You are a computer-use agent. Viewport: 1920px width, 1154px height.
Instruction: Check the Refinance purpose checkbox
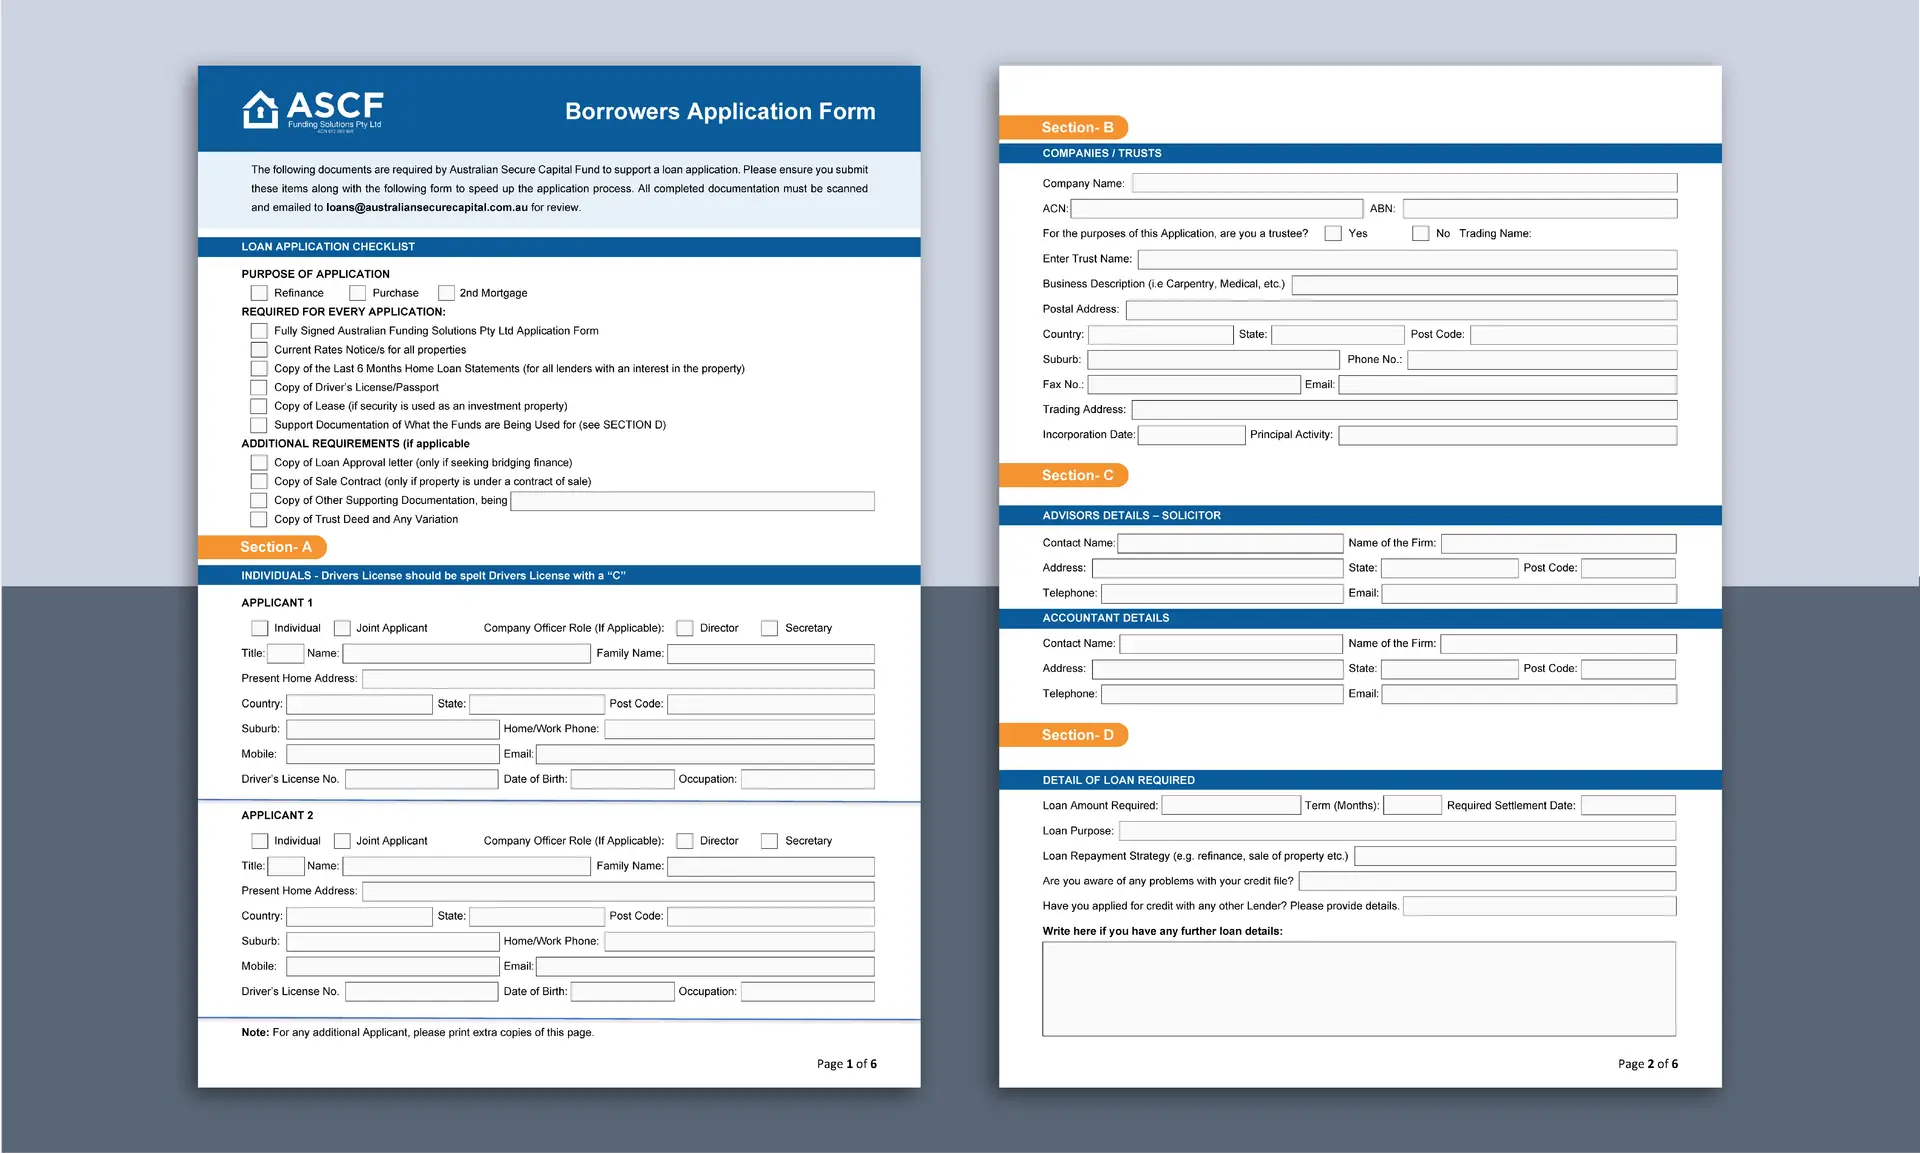tap(259, 292)
